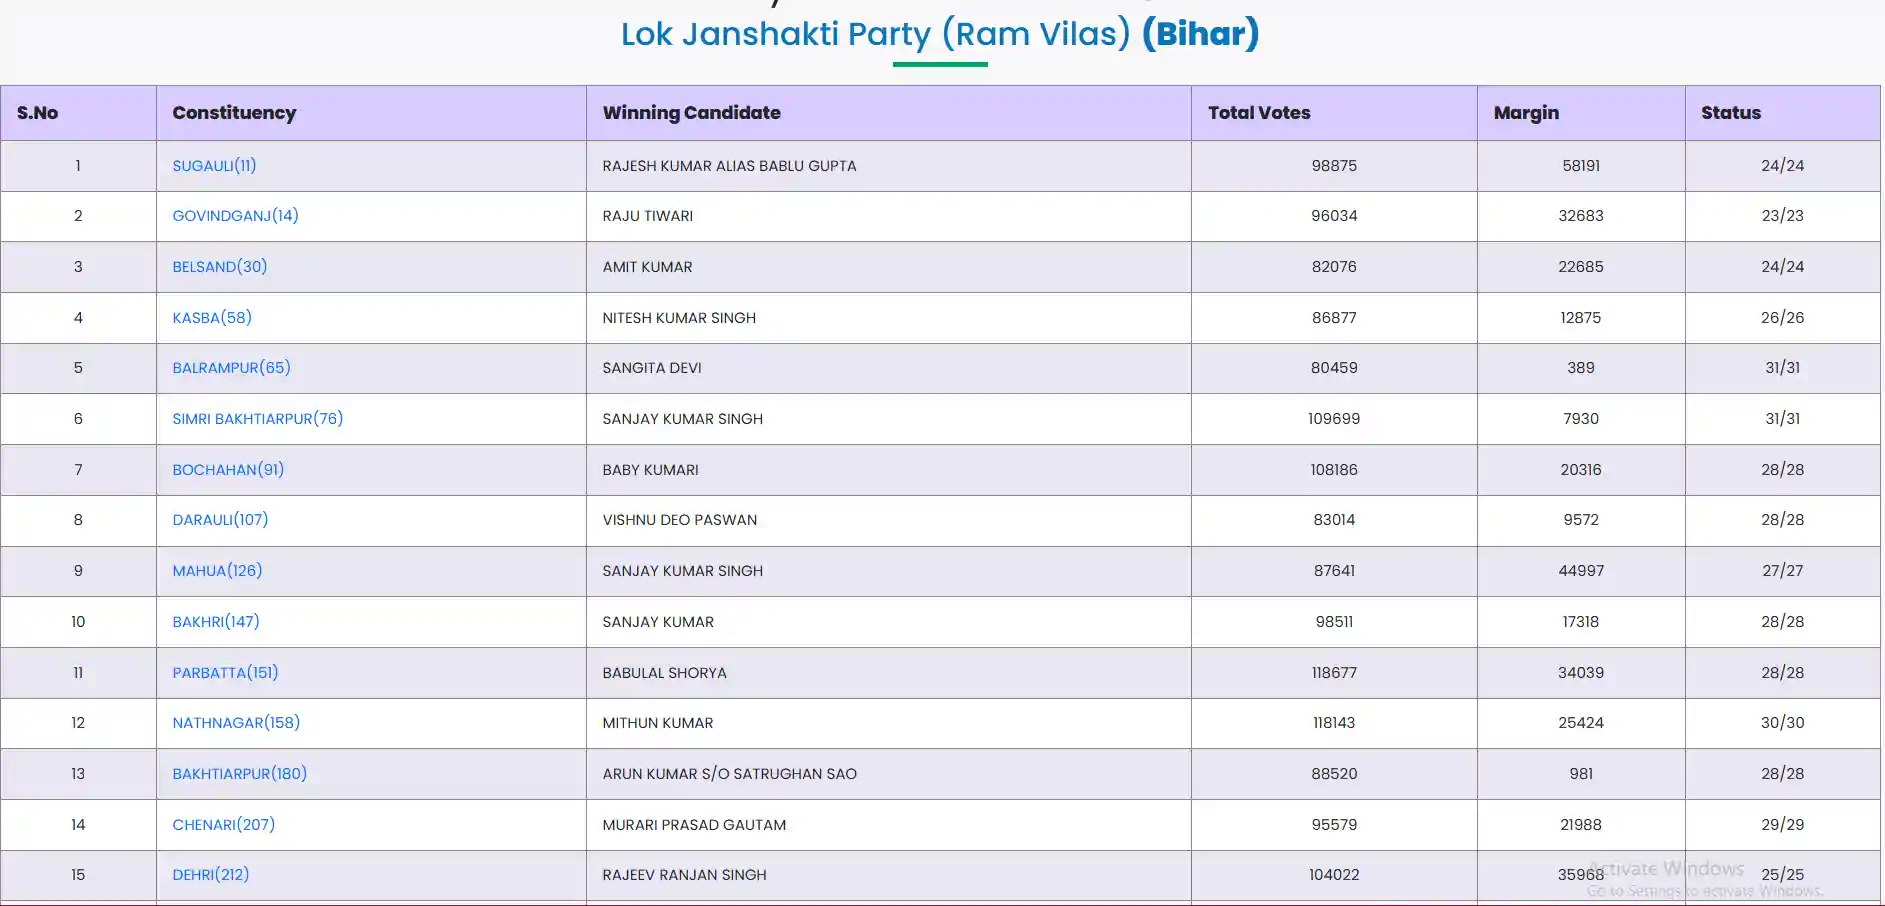1885x906 pixels.
Task: Open the BAKHRI(147) link
Action: tap(215, 622)
